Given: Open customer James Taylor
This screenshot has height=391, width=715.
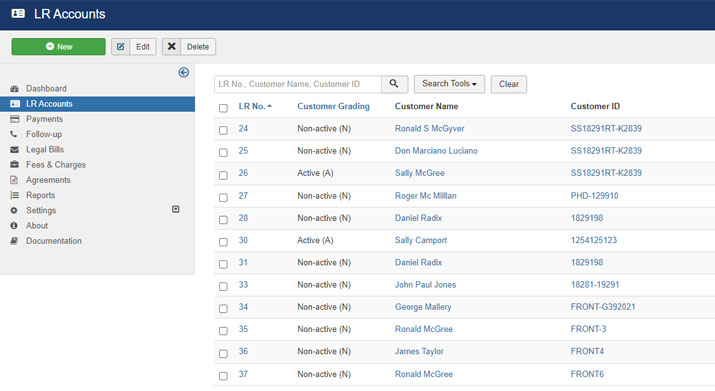Looking at the screenshot, I should [419, 351].
